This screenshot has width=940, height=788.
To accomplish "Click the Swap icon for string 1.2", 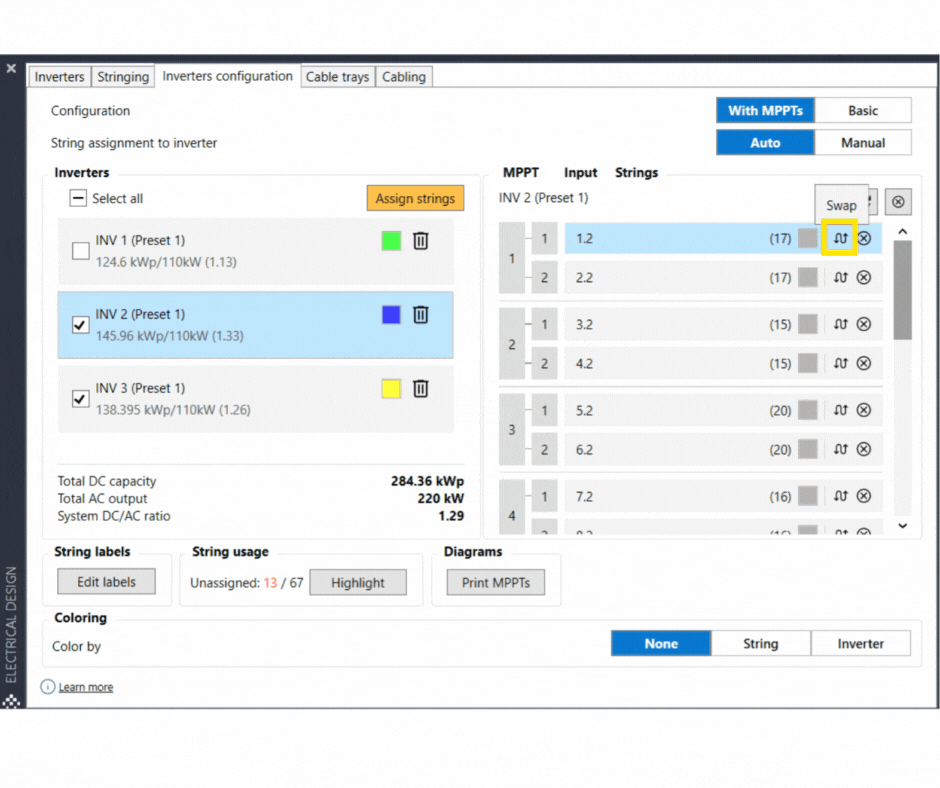I will [x=840, y=239].
